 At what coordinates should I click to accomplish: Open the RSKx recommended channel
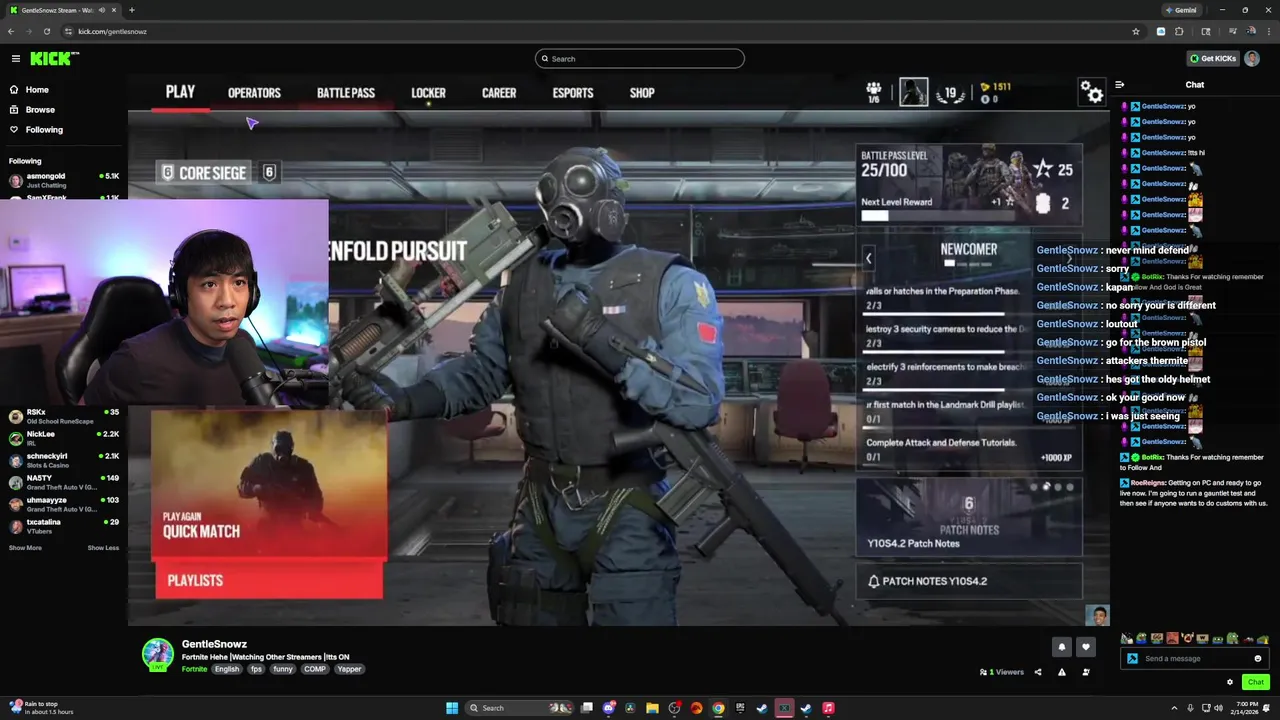click(x=63, y=416)
